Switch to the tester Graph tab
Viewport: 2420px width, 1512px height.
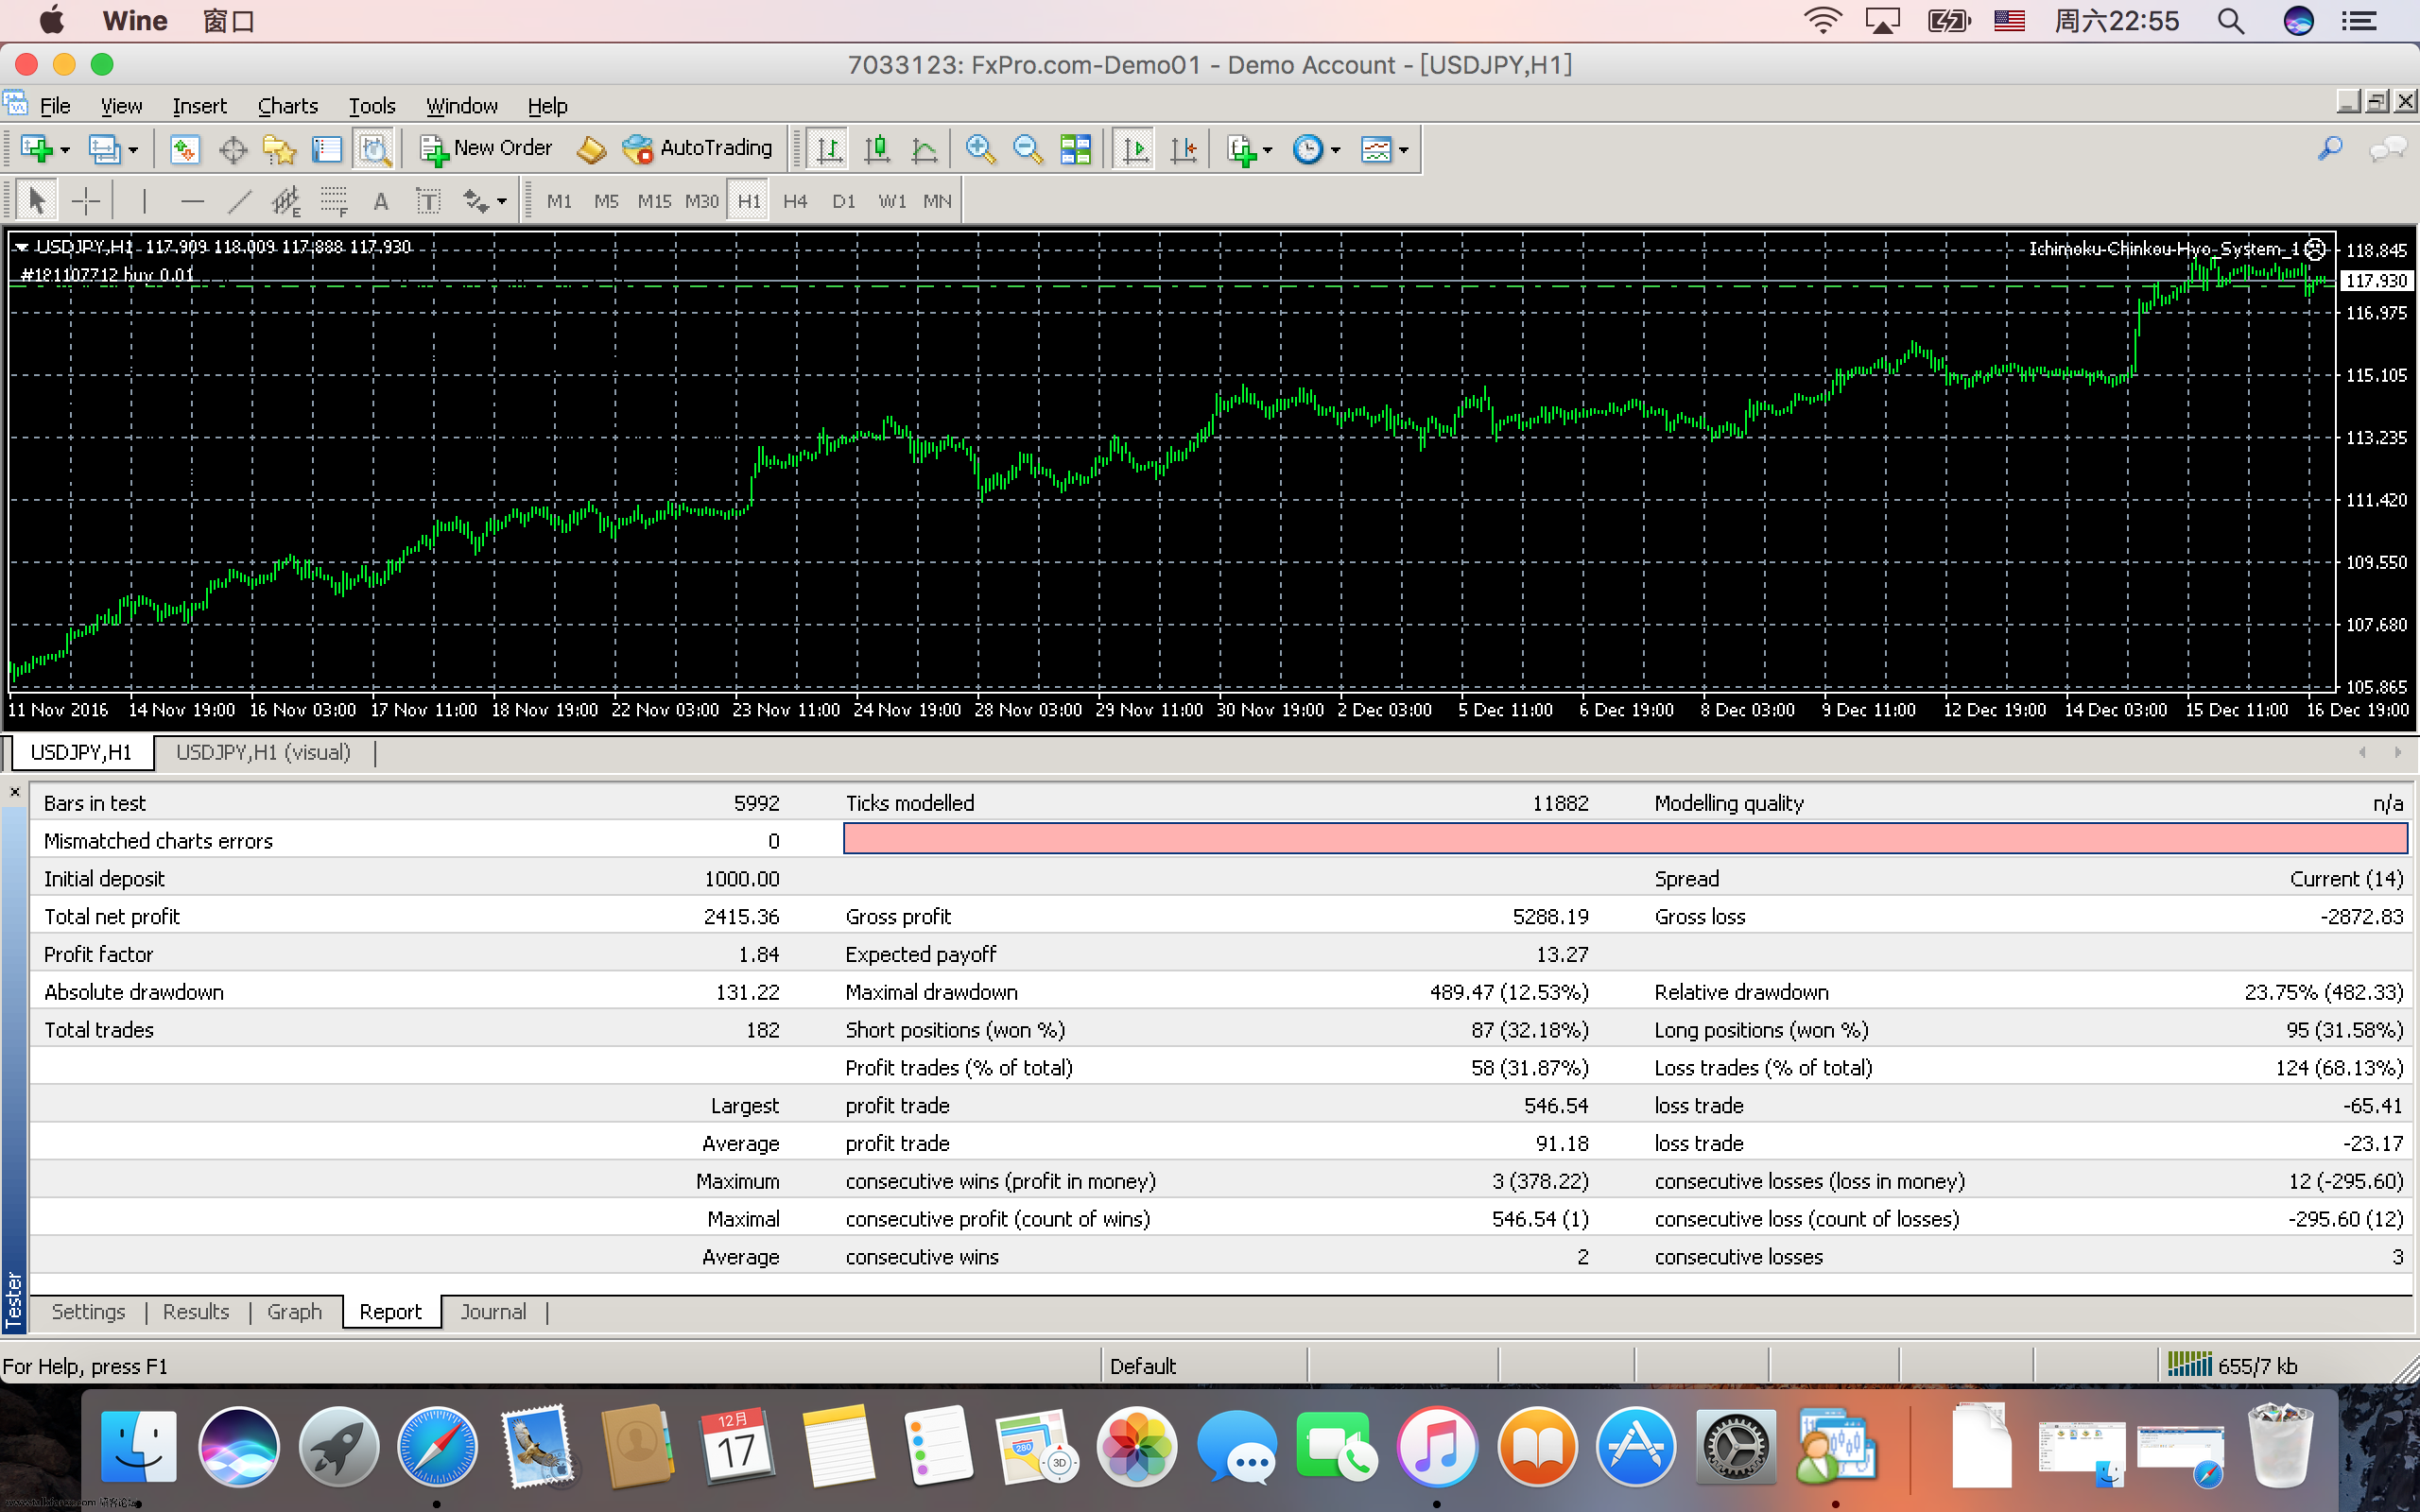(x=294, y=1311)
